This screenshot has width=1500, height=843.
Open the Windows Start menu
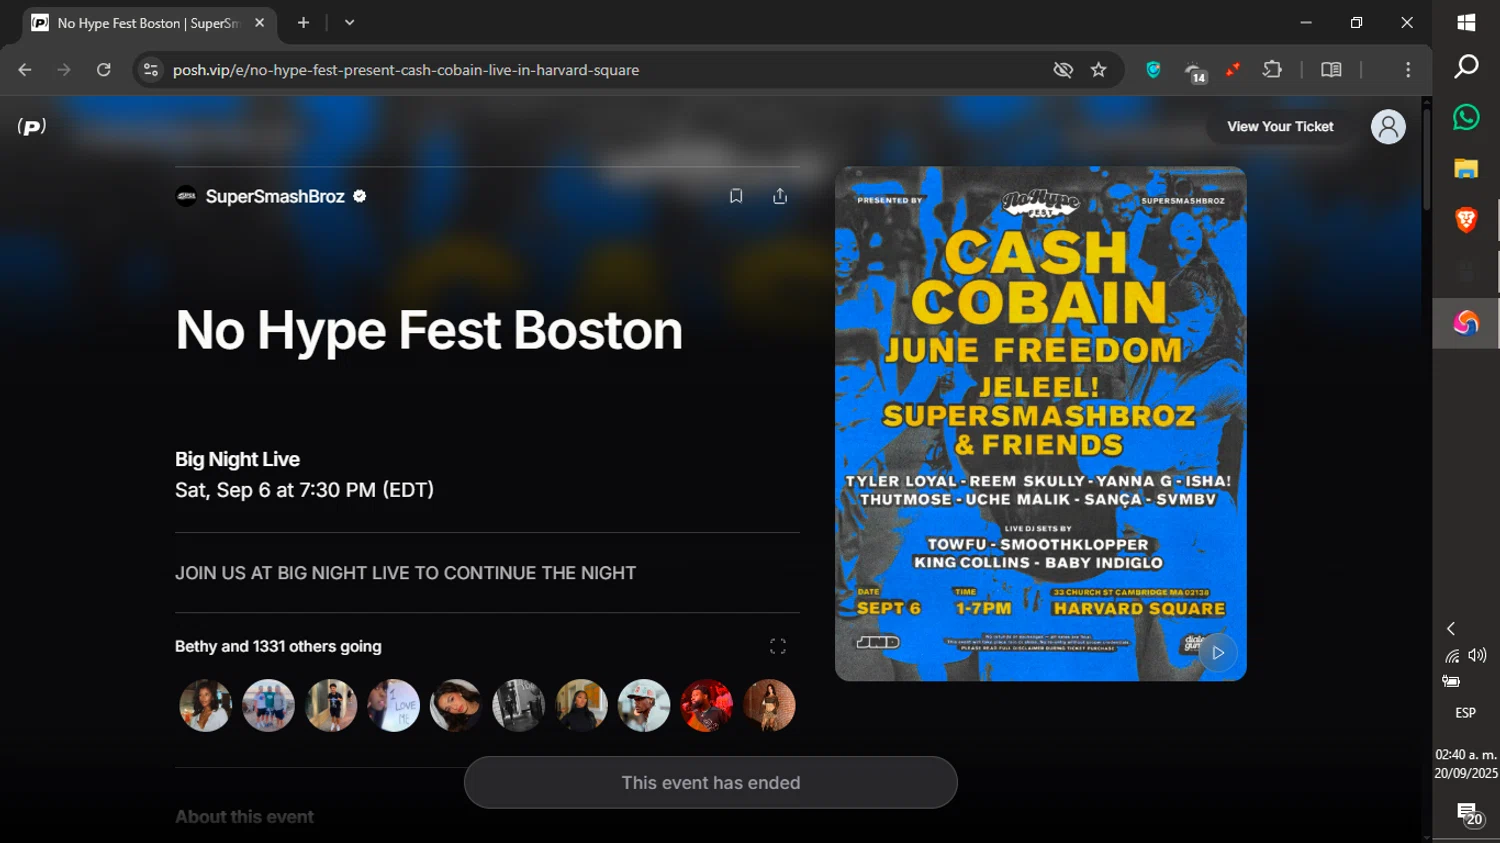pyautogui.click(x=1466, y=23)
